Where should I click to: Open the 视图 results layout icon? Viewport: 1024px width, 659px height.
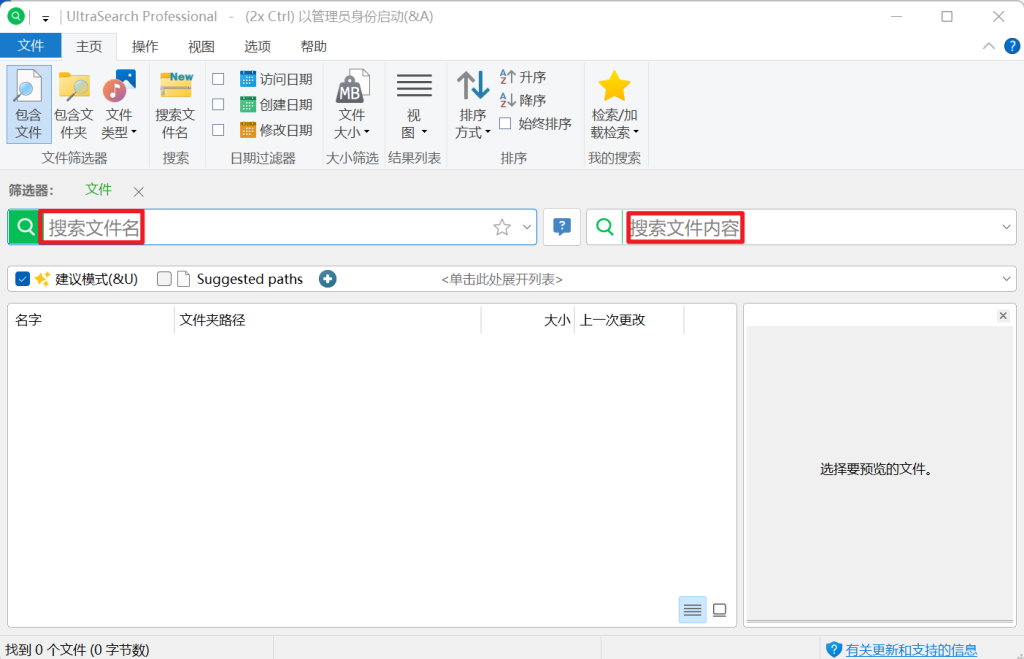click(x=414, y=100)
